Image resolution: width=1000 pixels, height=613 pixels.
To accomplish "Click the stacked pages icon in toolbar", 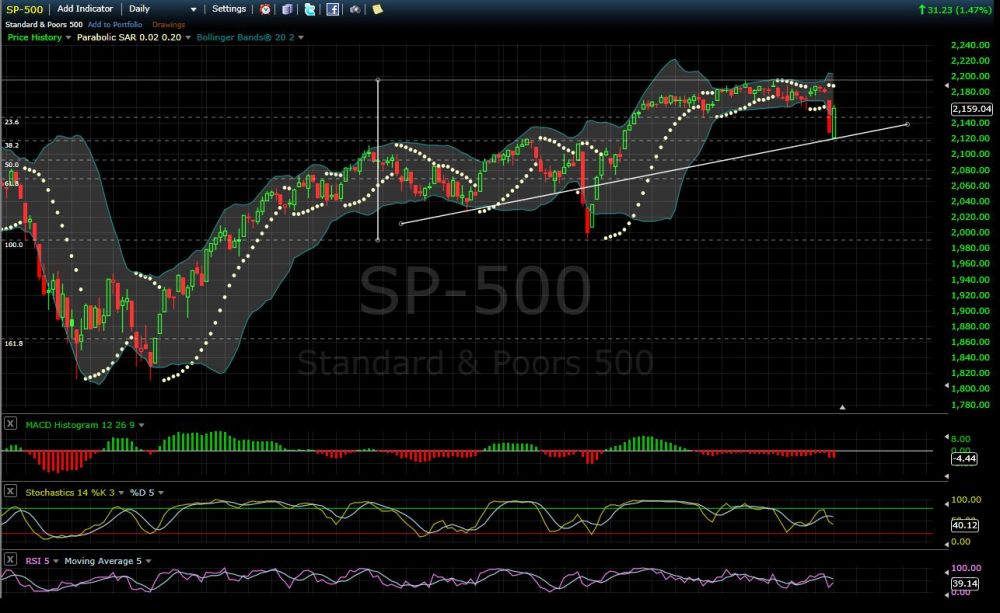I will pos(287,9).
